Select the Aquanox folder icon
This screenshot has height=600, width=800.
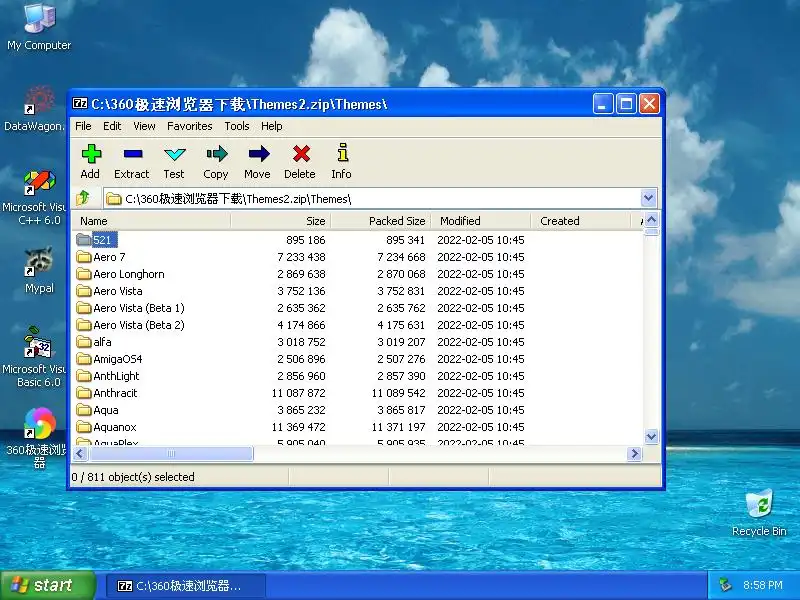point(84,427)
